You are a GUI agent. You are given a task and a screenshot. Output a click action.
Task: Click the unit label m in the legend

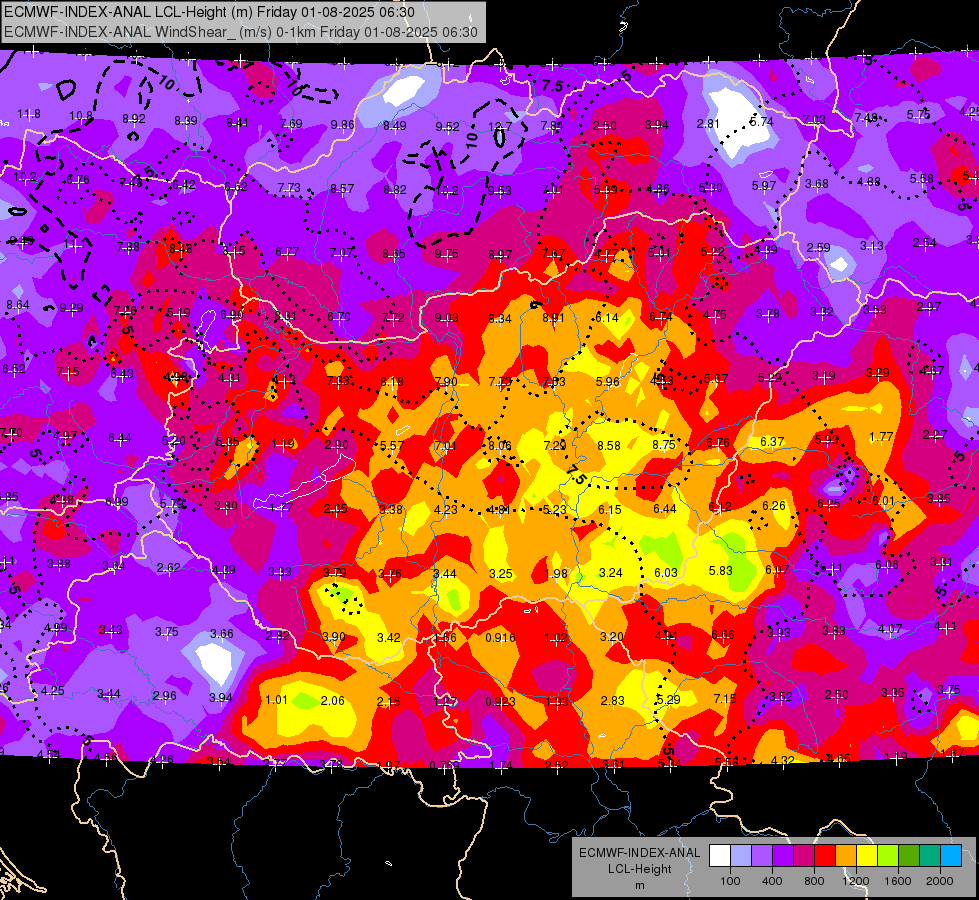point(640,886)
